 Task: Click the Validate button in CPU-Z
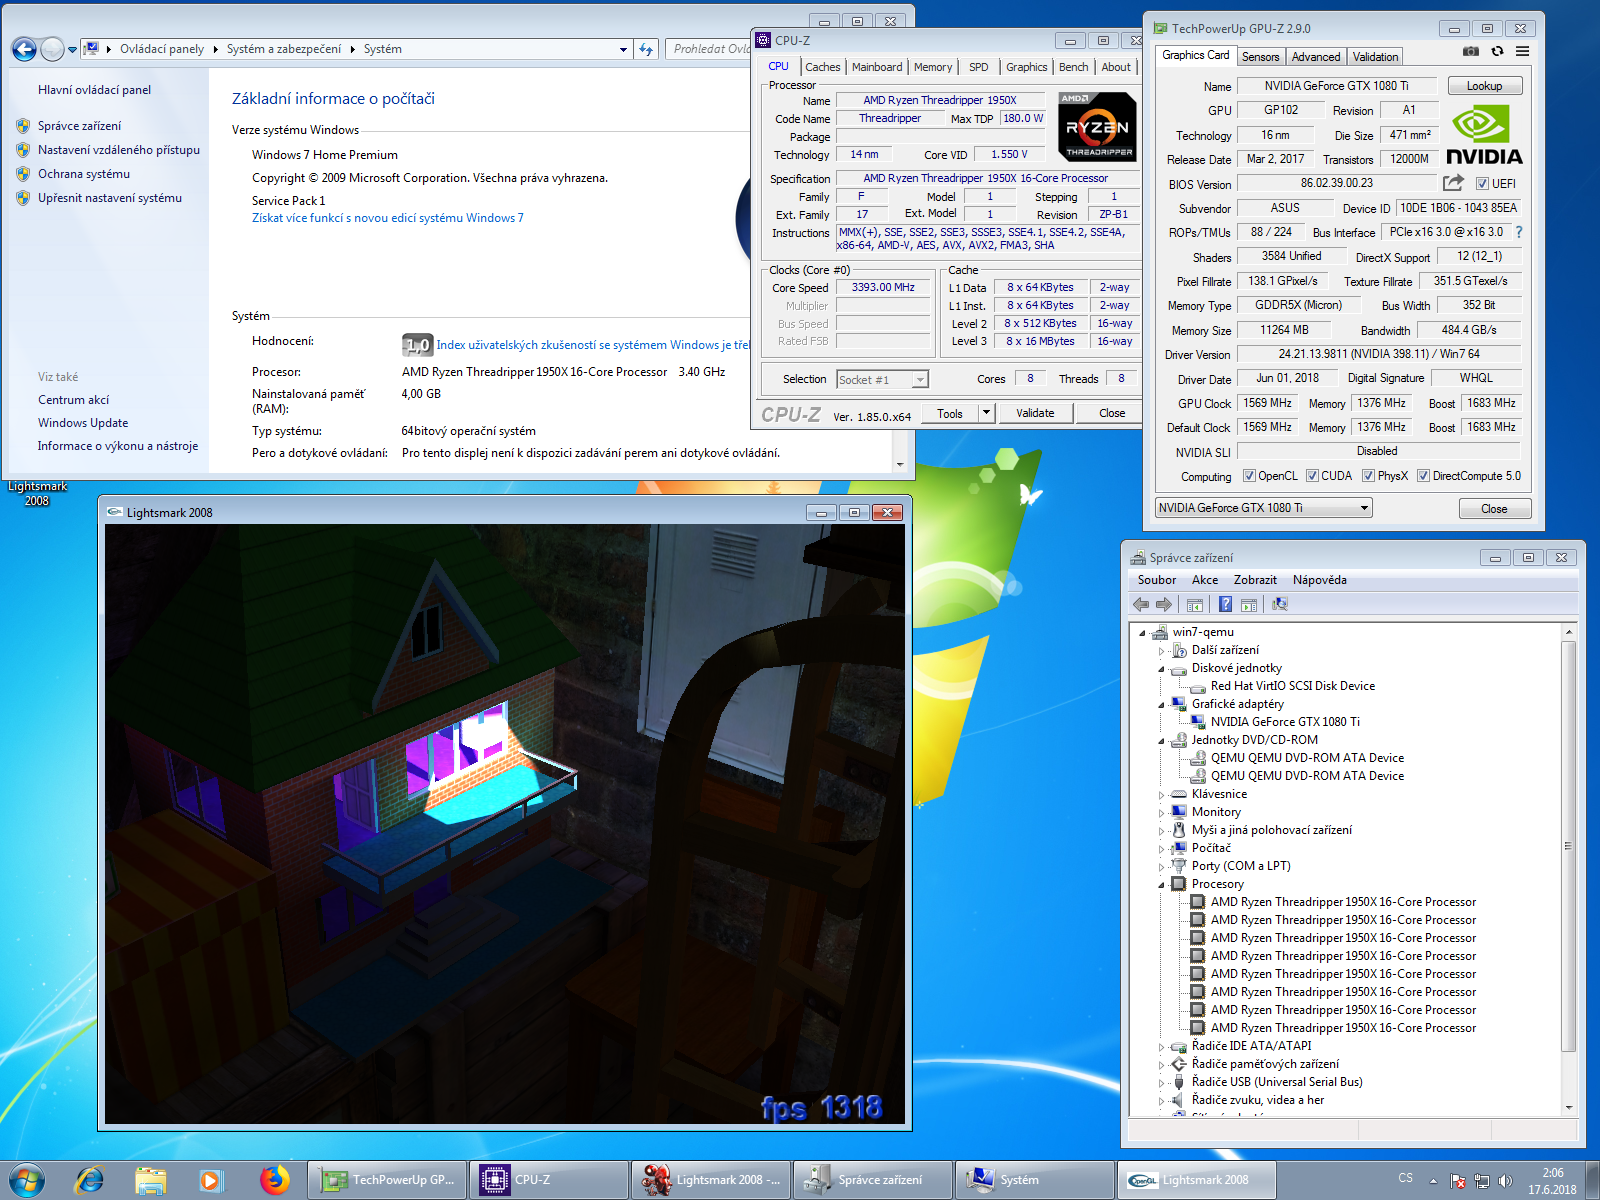[x=1035, y=413]
